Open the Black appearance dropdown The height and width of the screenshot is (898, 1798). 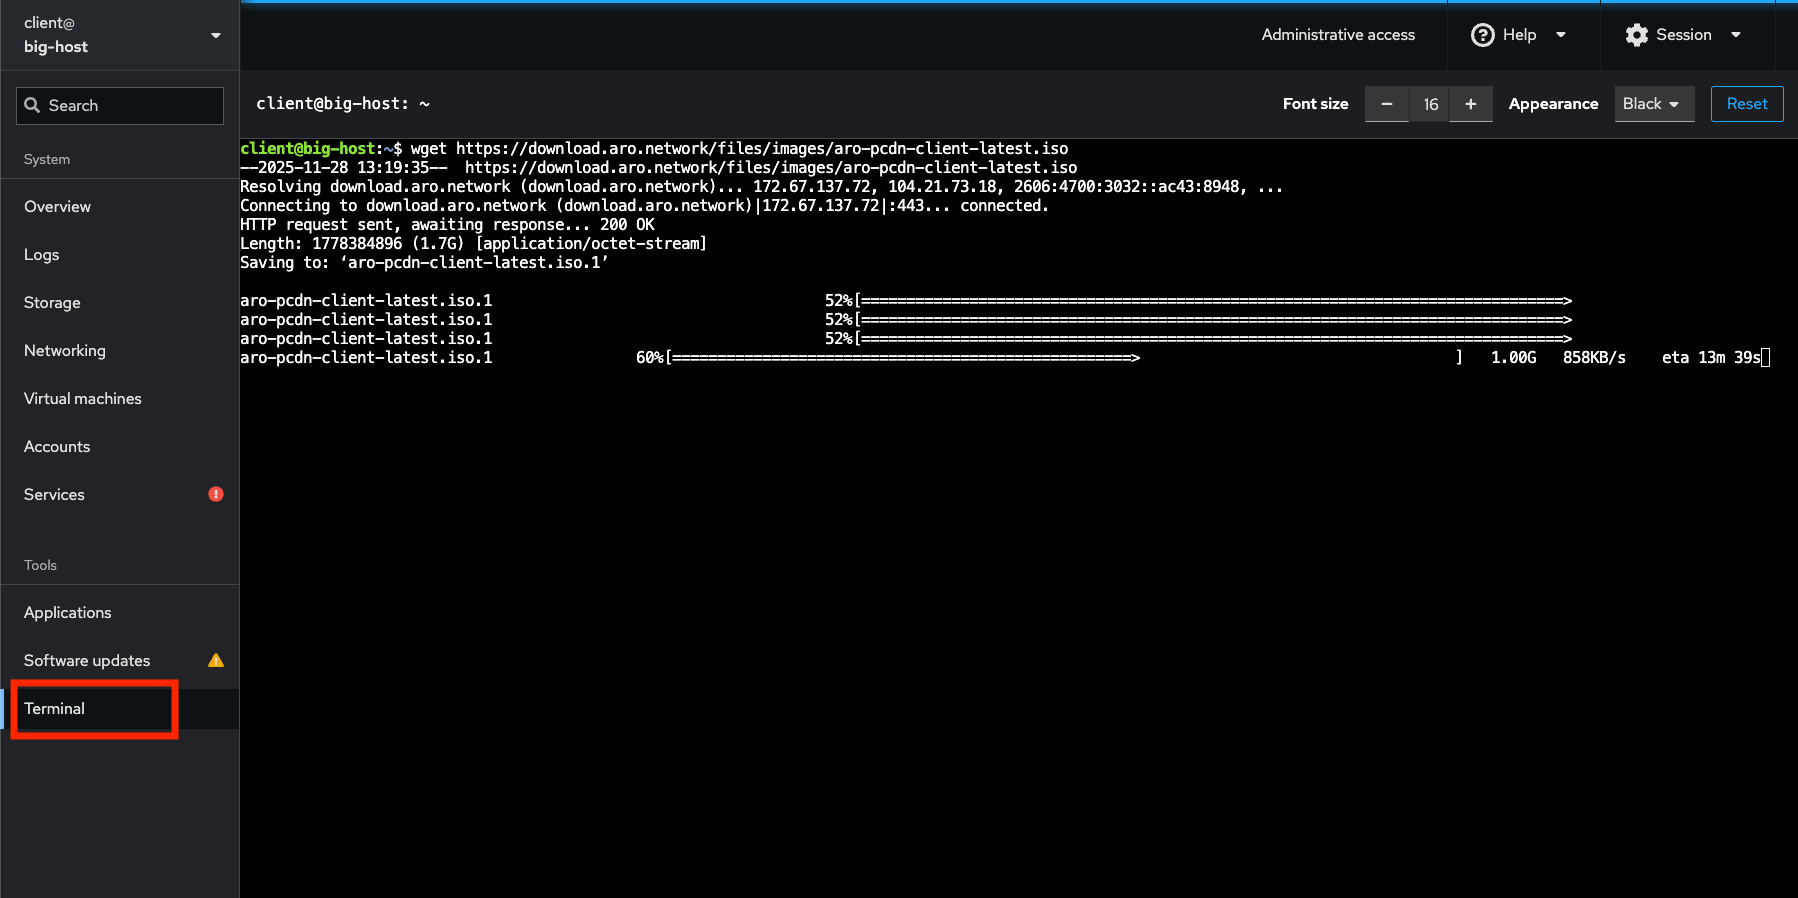tap(1653, 104)
